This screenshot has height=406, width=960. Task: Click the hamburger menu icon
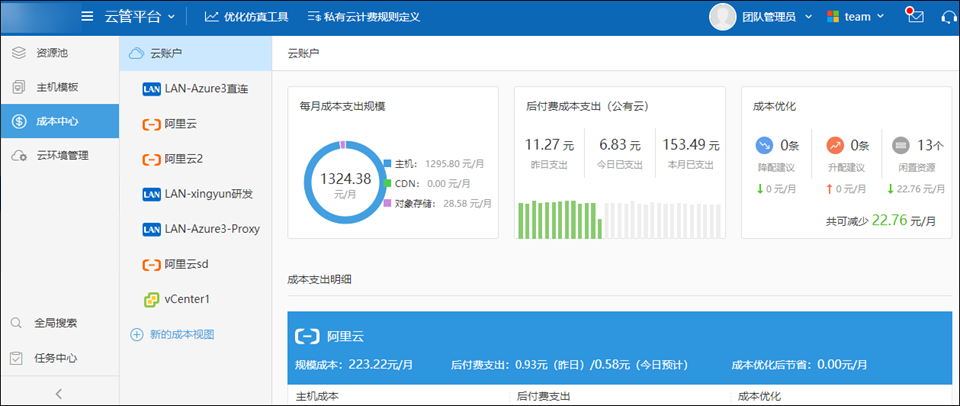click(87, 16)
